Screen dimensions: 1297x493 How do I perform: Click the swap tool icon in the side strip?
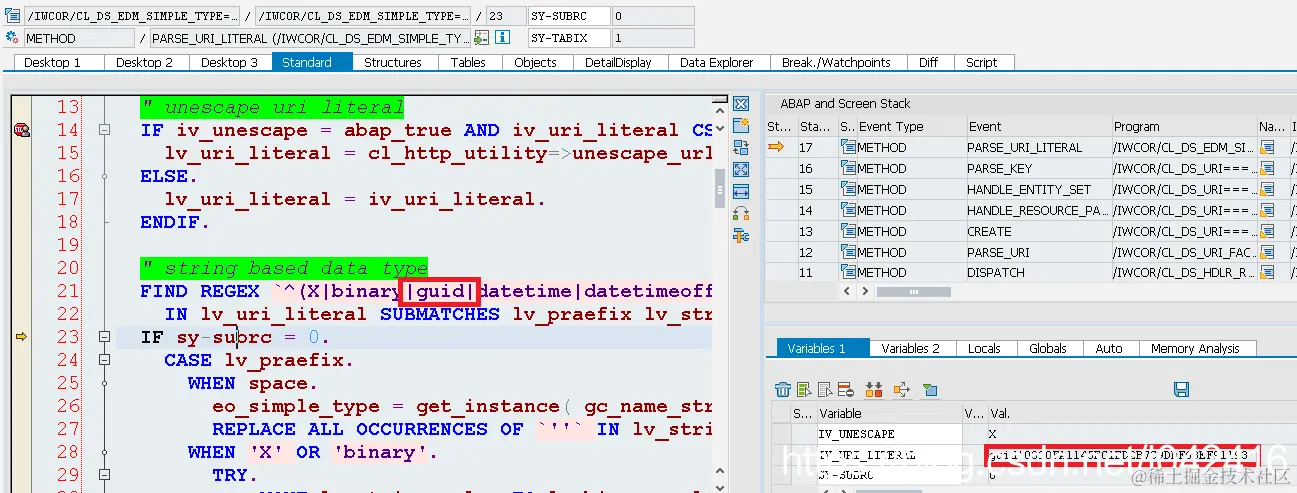click(741, 213)
